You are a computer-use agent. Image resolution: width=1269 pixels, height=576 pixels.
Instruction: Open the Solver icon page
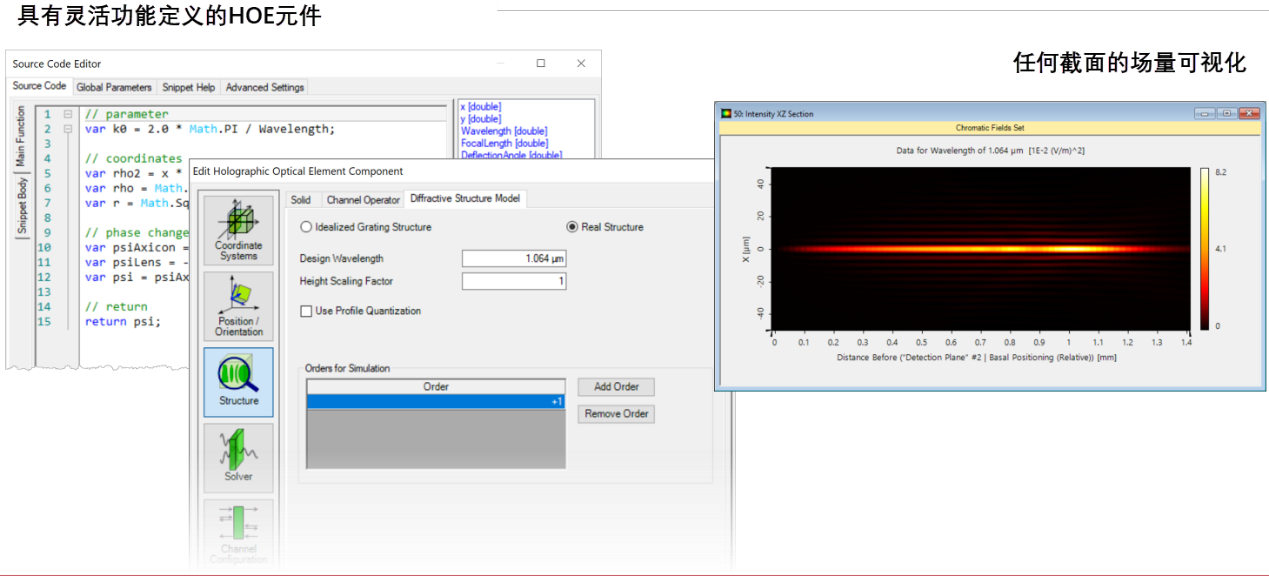point(238,457)
